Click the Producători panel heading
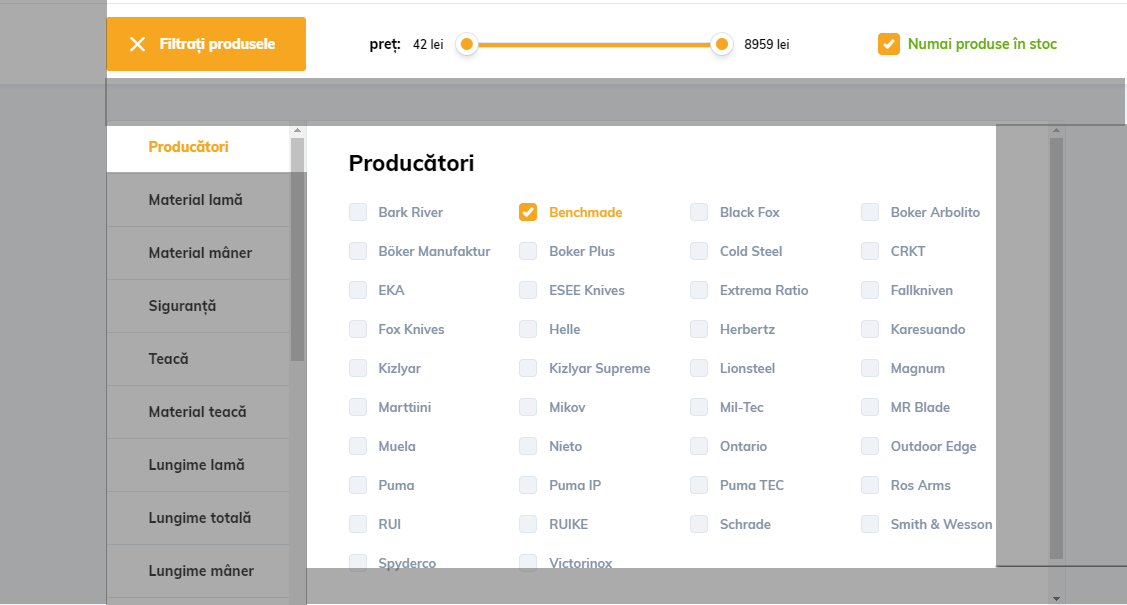 411,163
